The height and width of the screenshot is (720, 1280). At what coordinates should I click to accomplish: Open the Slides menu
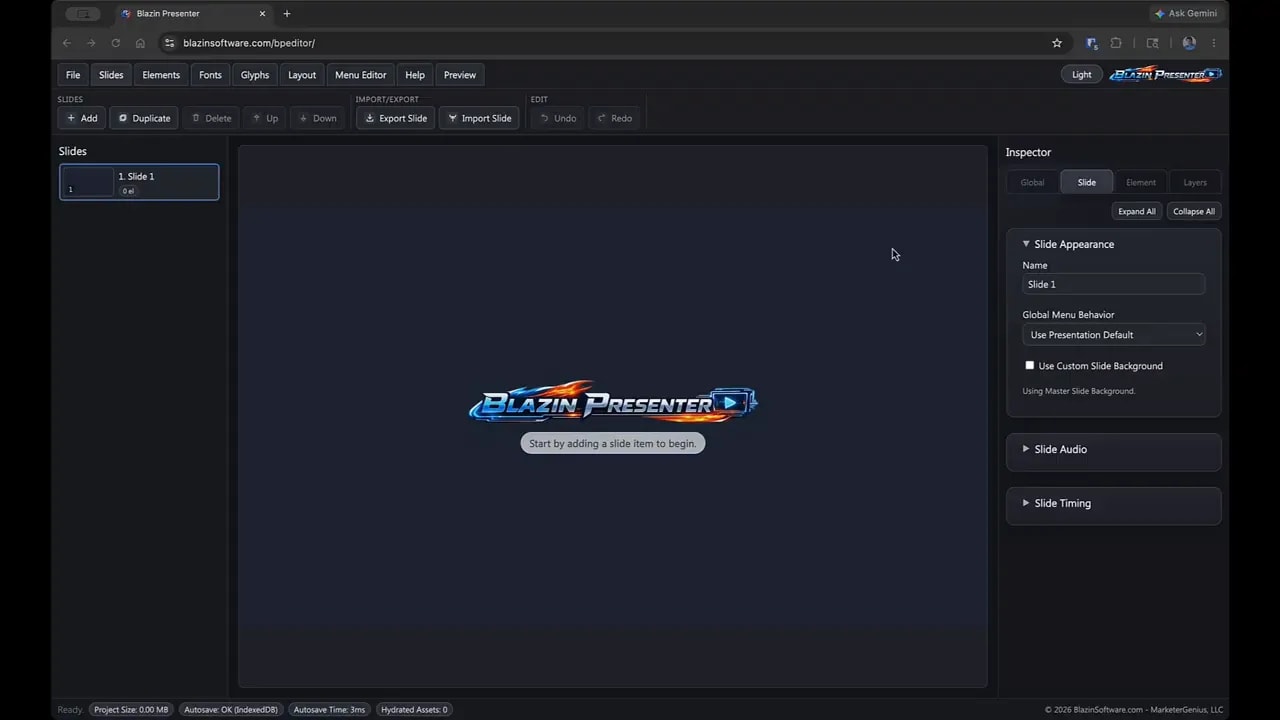click(x=111, y=75)
